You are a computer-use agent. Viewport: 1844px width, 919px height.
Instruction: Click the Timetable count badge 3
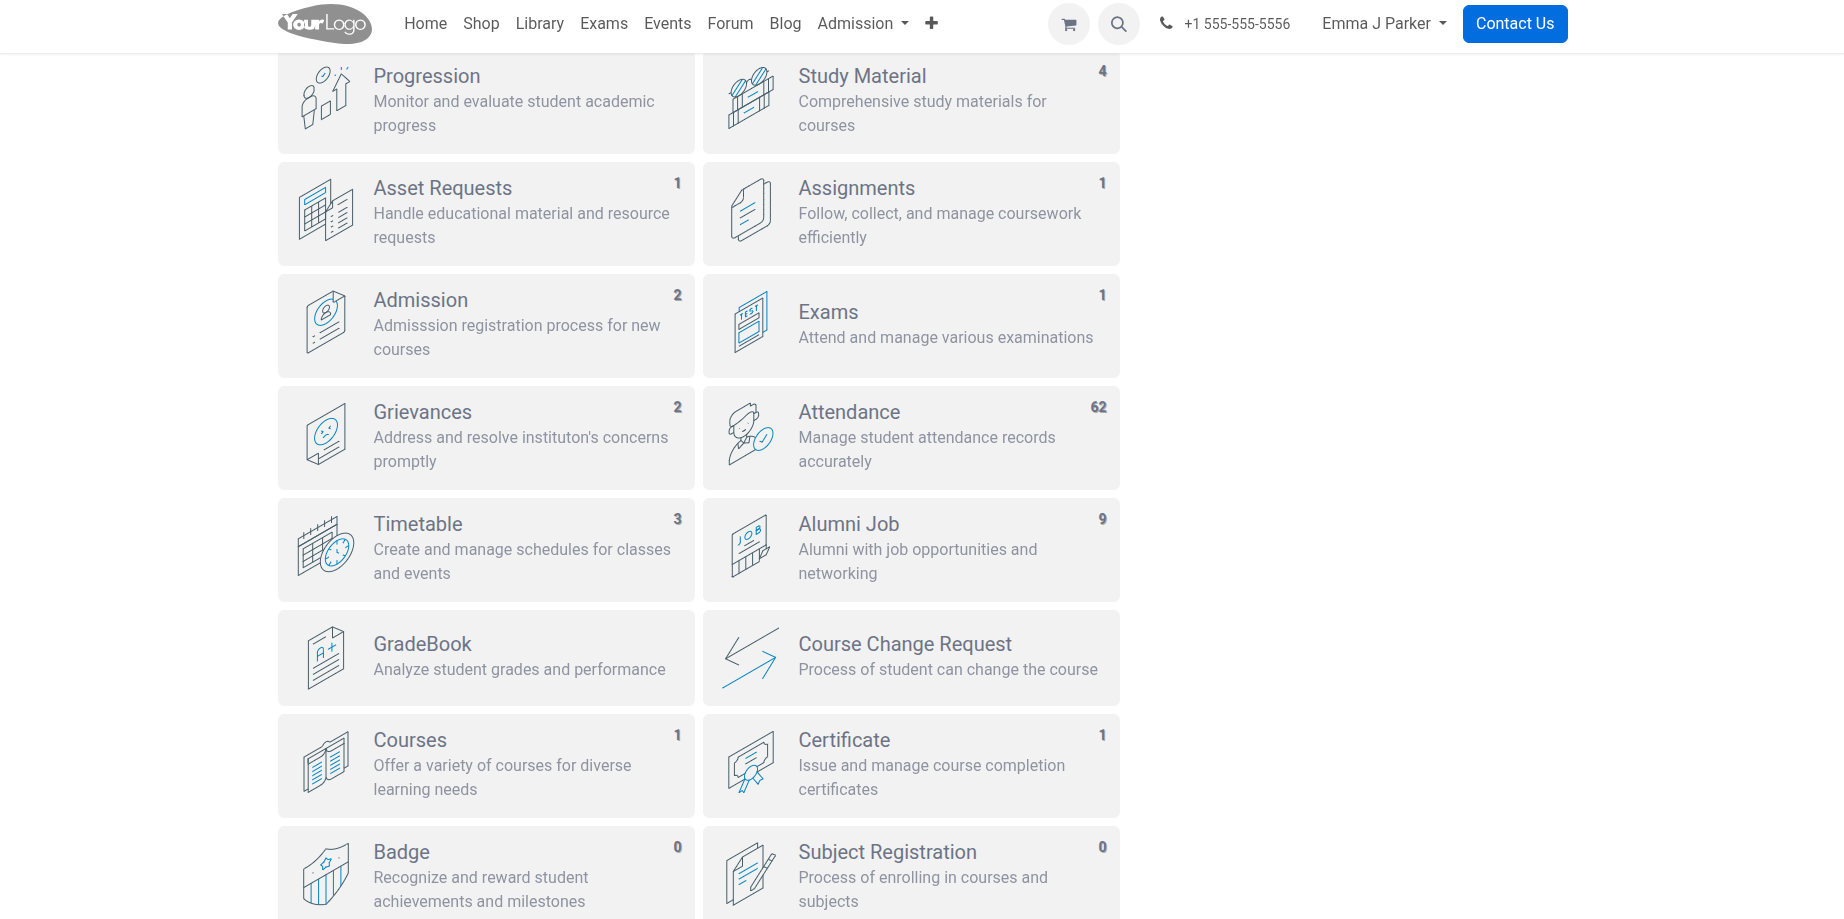(678, 519)
